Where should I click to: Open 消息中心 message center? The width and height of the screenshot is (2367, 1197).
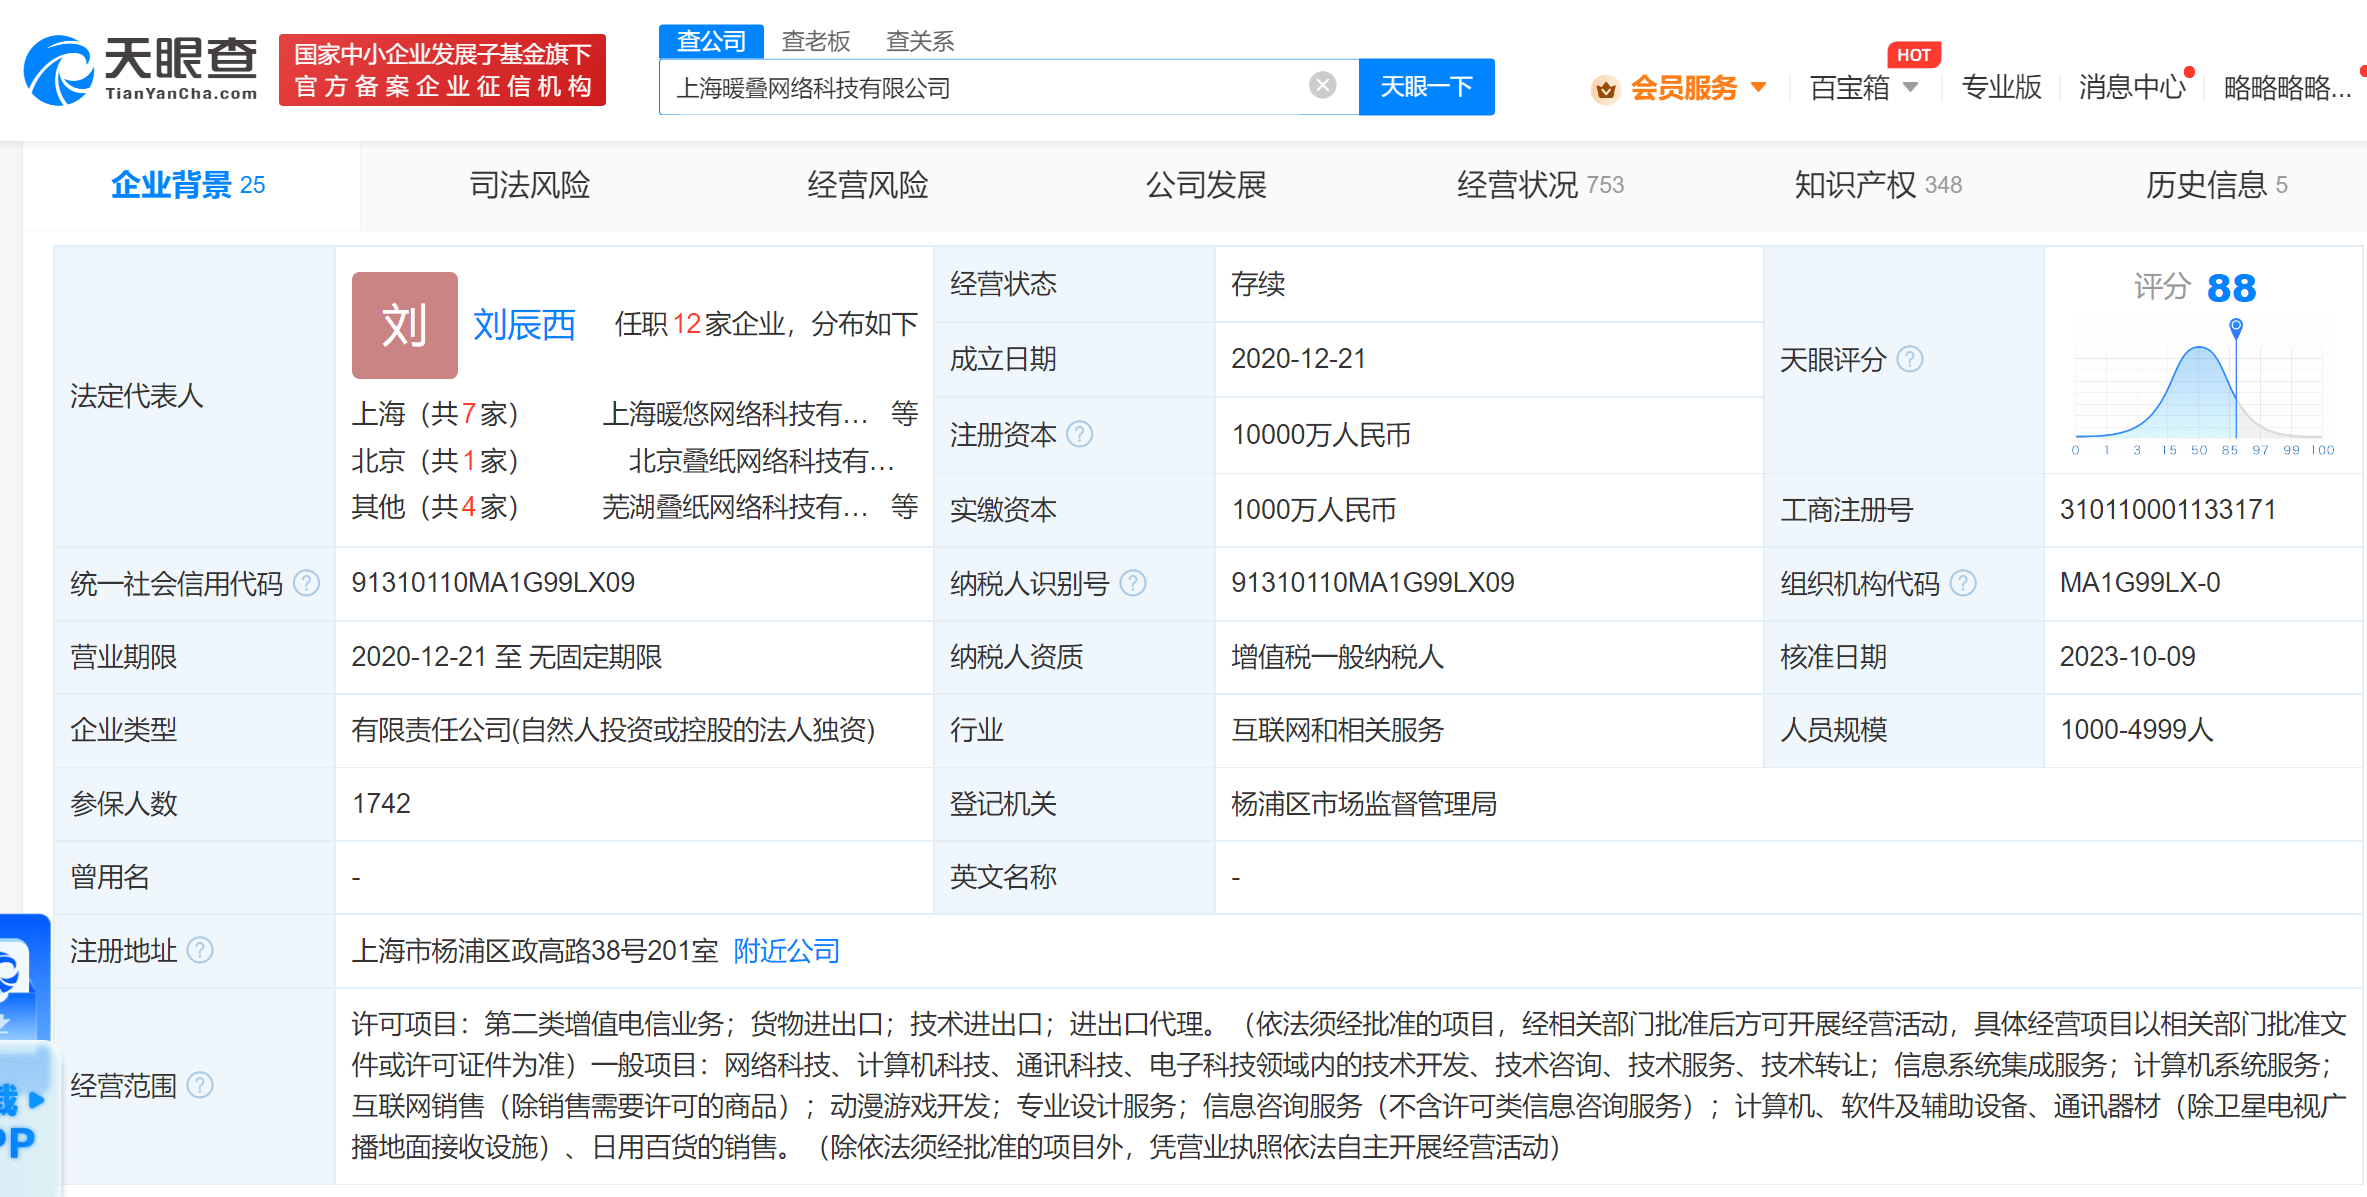click(2132, 88)
